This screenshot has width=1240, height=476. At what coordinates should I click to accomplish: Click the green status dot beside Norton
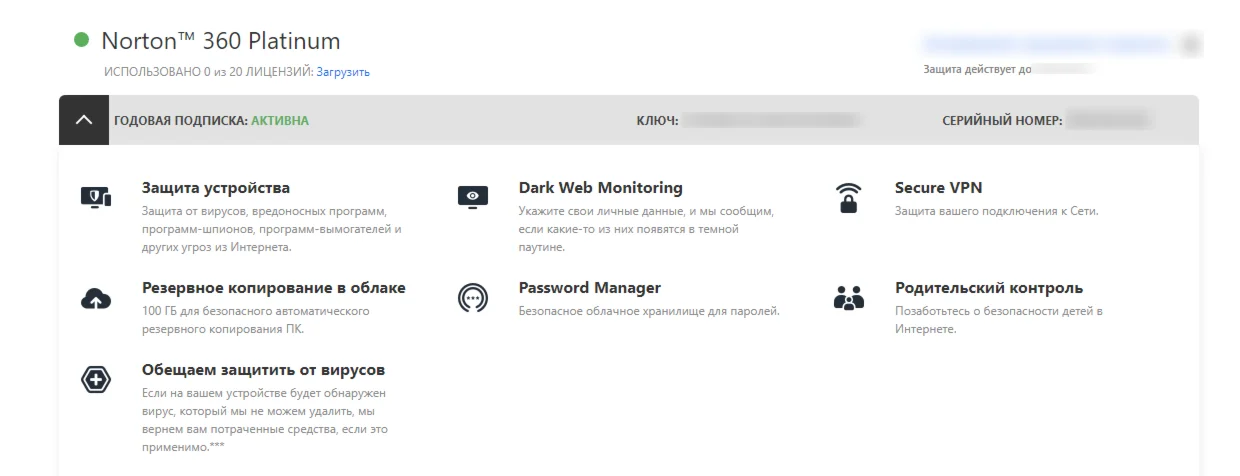[x=82, y=41]
